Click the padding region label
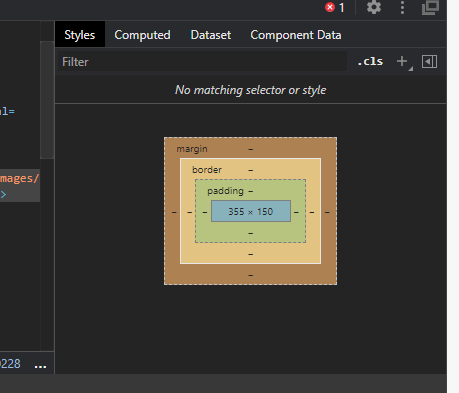The width and height of the screenshot is (459, 393). point(225,191)
